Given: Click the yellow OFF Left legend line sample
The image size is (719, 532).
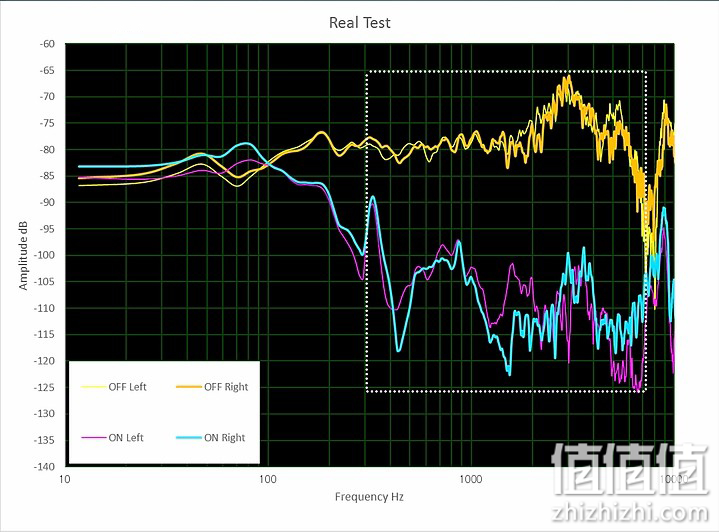Looking at the screenshot, I should coord(94,387).
